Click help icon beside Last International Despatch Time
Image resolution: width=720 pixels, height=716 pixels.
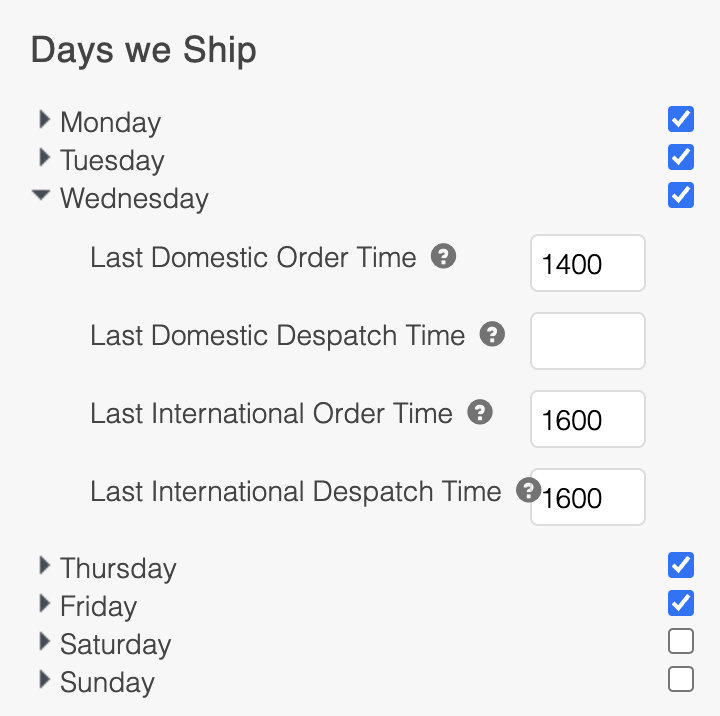(529, 490)
